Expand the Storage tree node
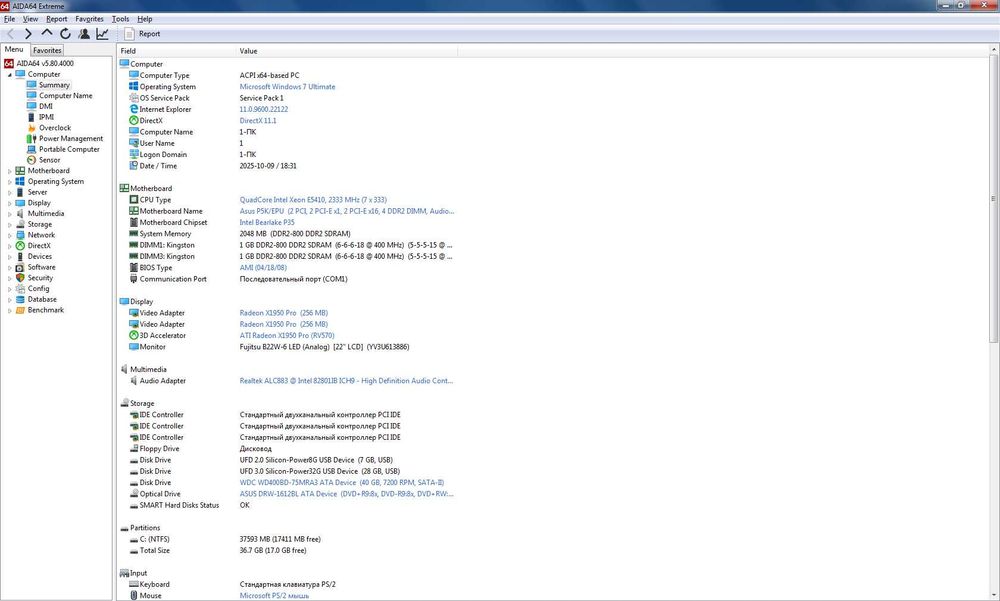Screen dimensions: 1000x601 pyautogui.click(x=10, y=225)
